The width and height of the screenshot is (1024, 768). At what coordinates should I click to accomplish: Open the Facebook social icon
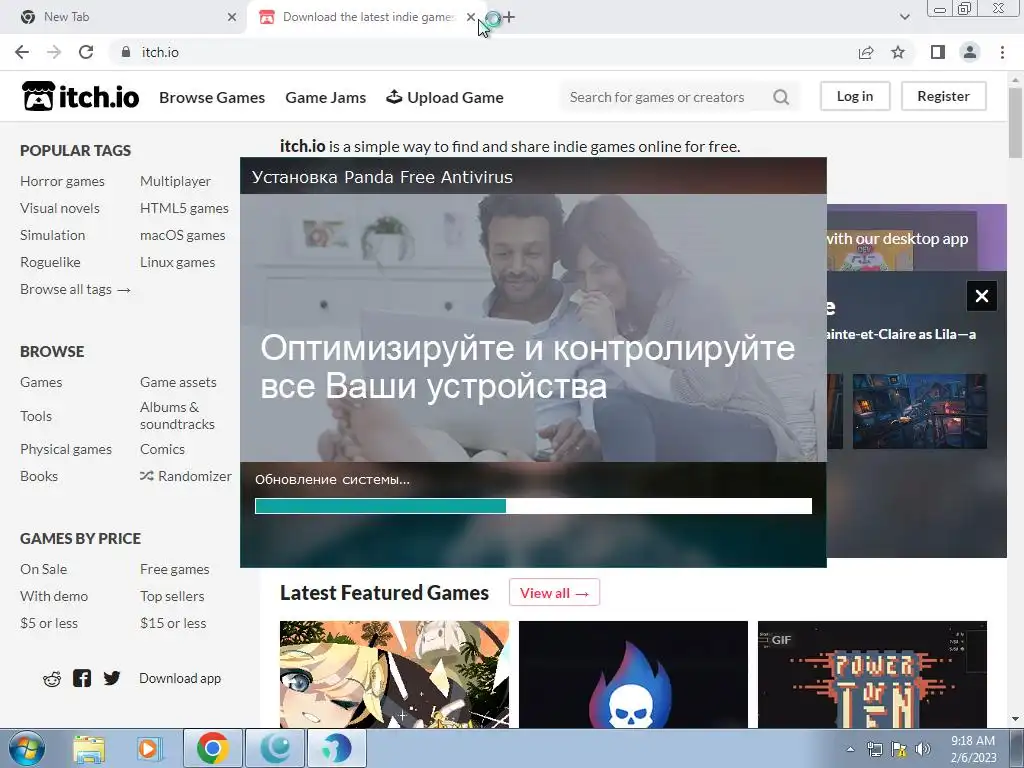click(82, 678)
